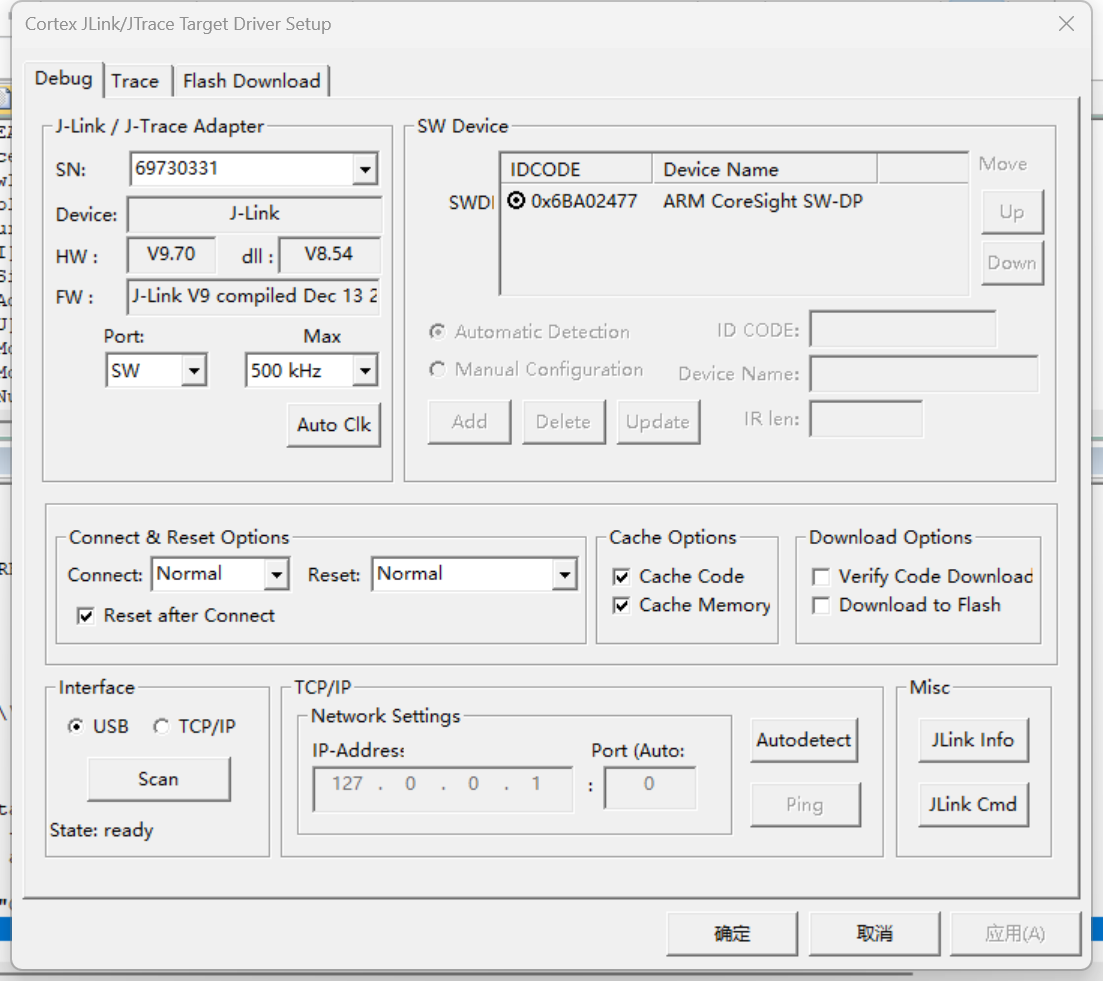Select the USB interface radio button

75,726
